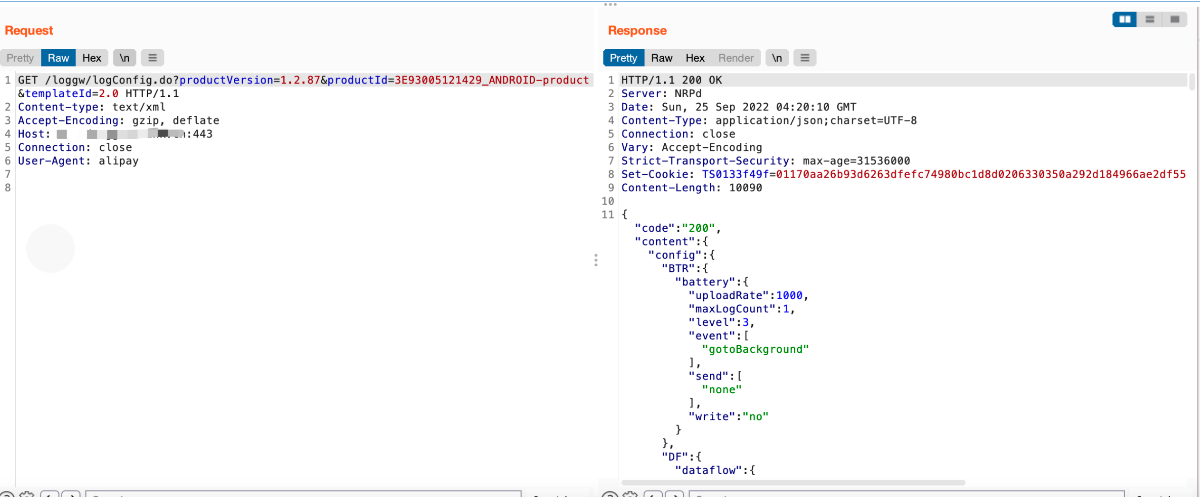Image resolution: width=1200 pixels, height=497 pixels.
Task: Open Render tab in Response panel
Action: 737,58
